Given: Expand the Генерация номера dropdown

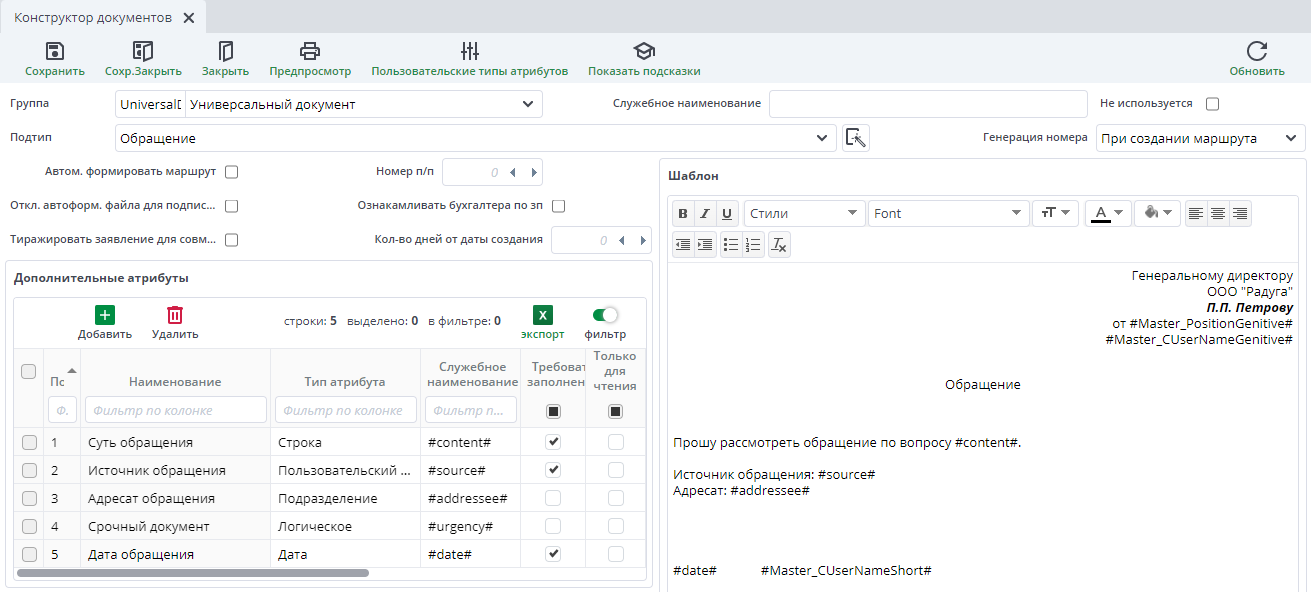Looking at the screenshot, I should pos(1201,138).
